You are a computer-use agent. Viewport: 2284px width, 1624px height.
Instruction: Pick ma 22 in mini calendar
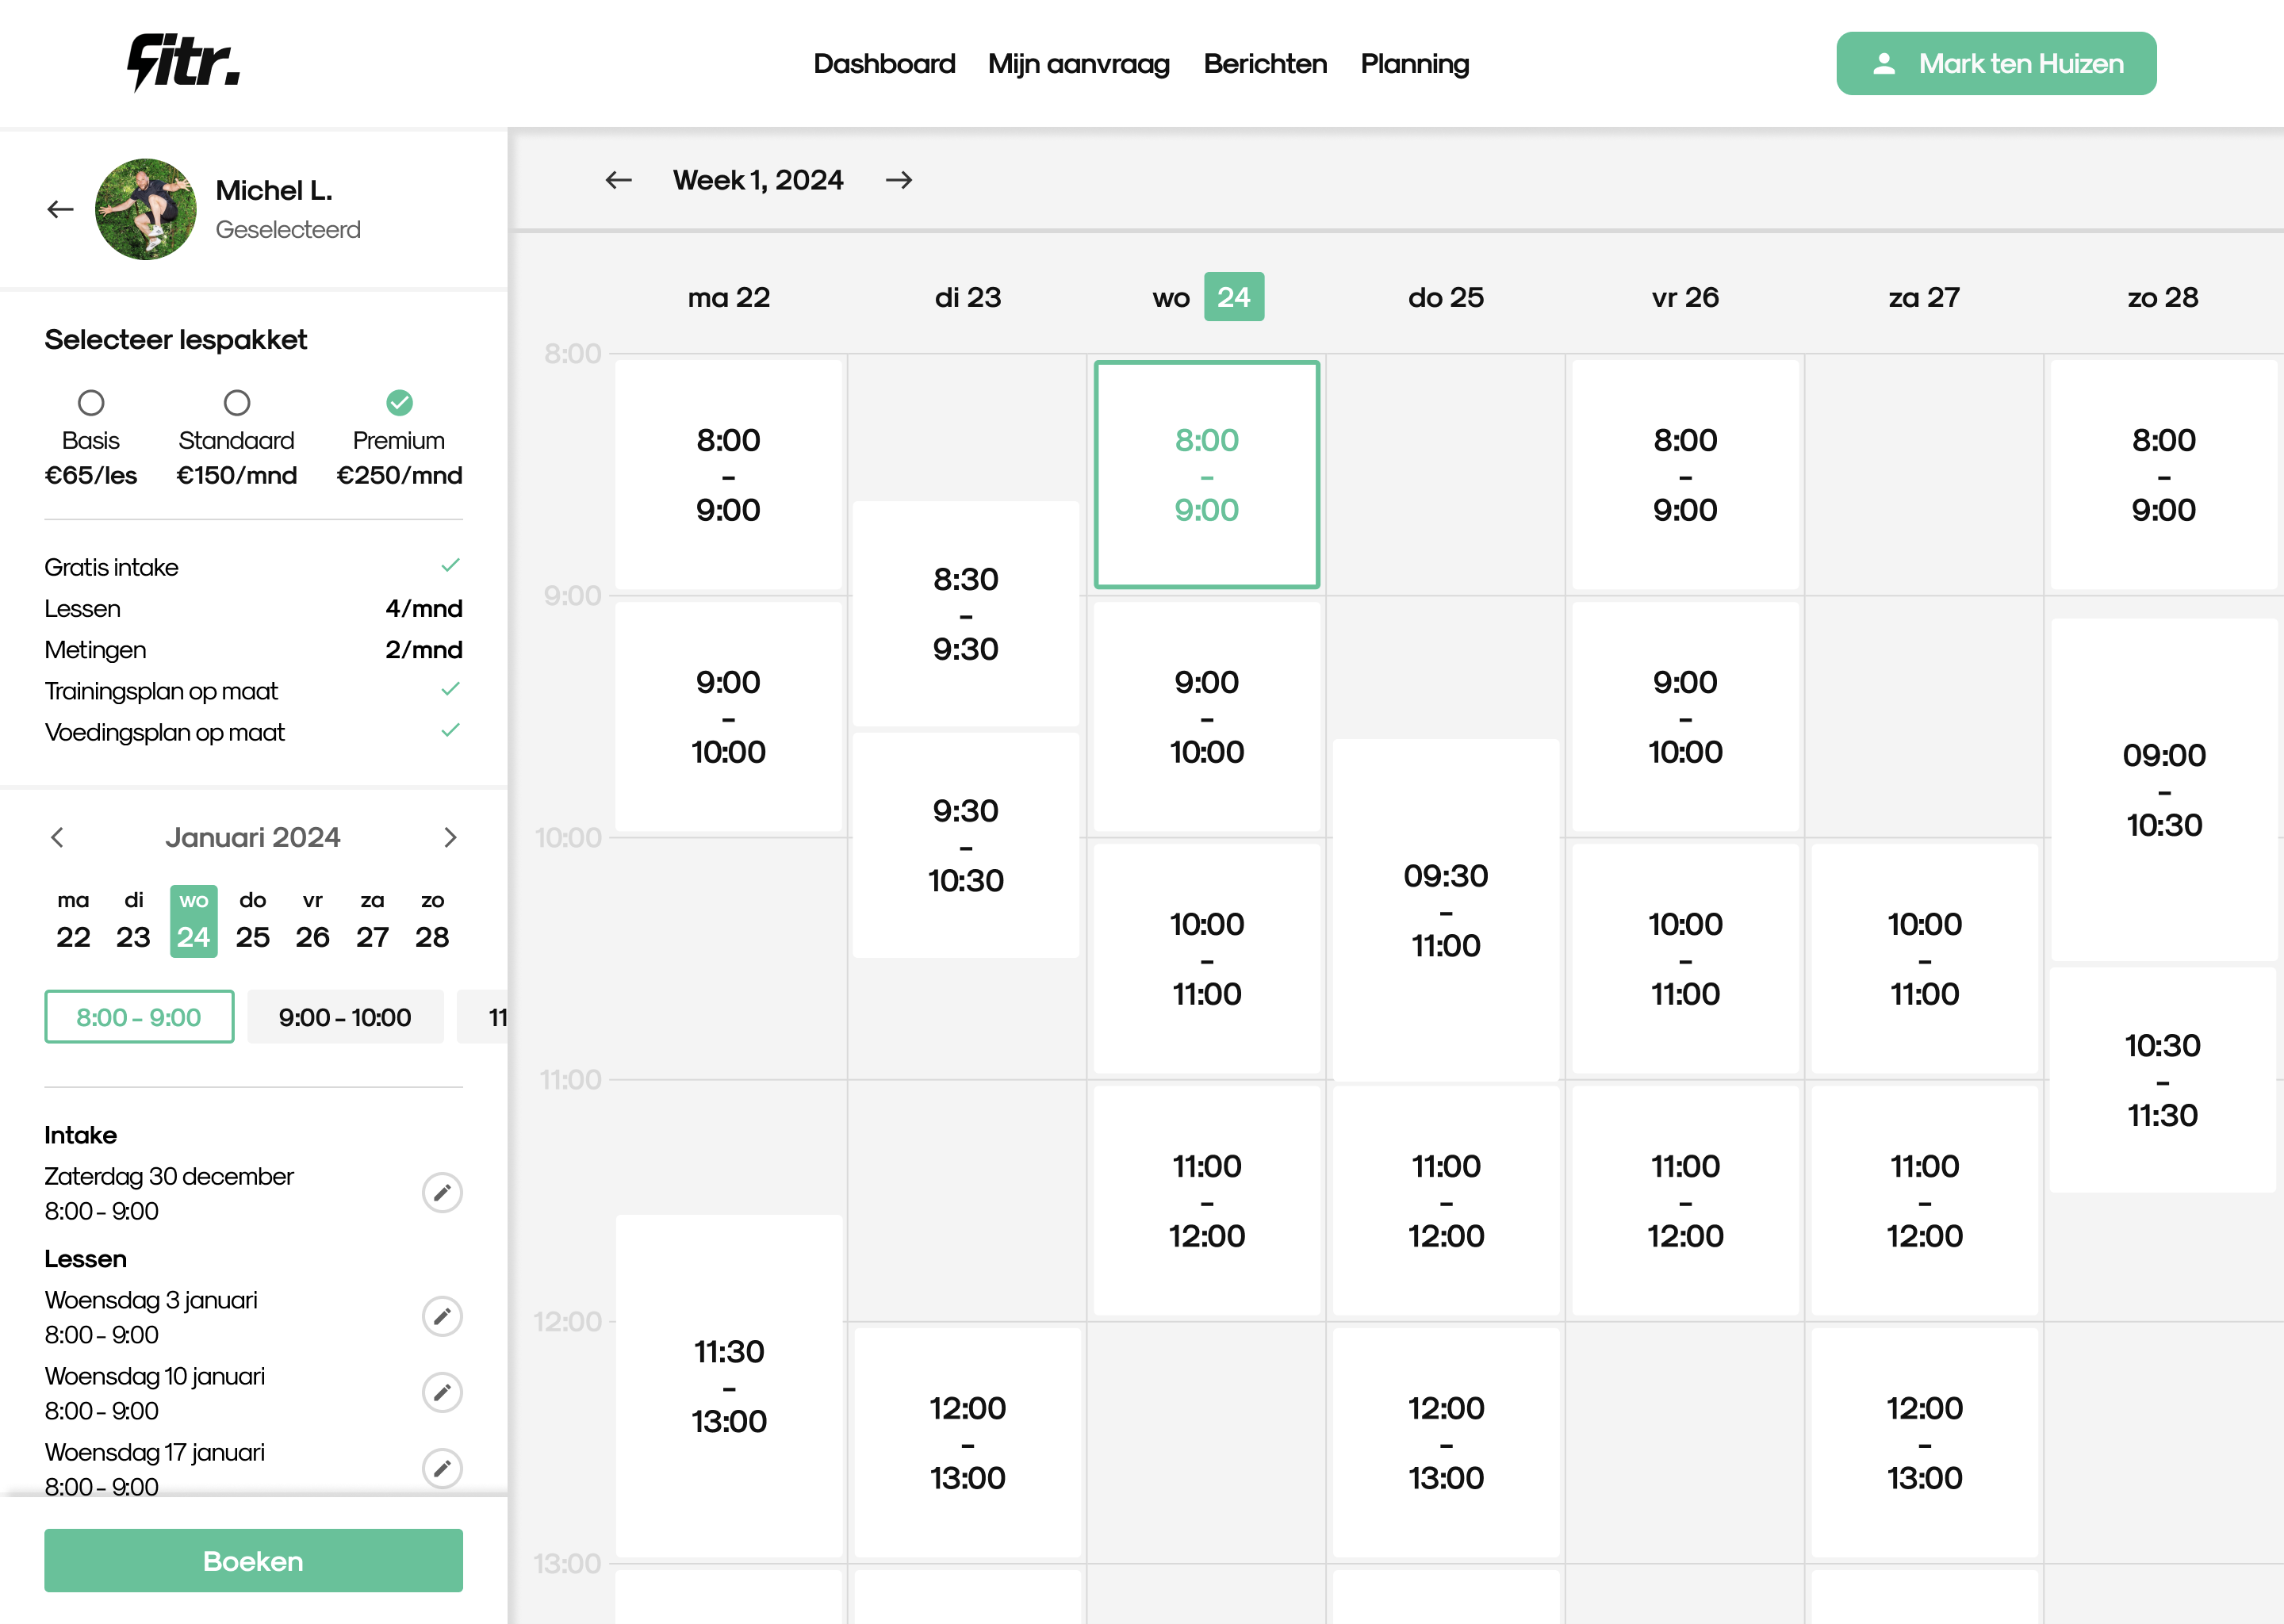(73, 921)
